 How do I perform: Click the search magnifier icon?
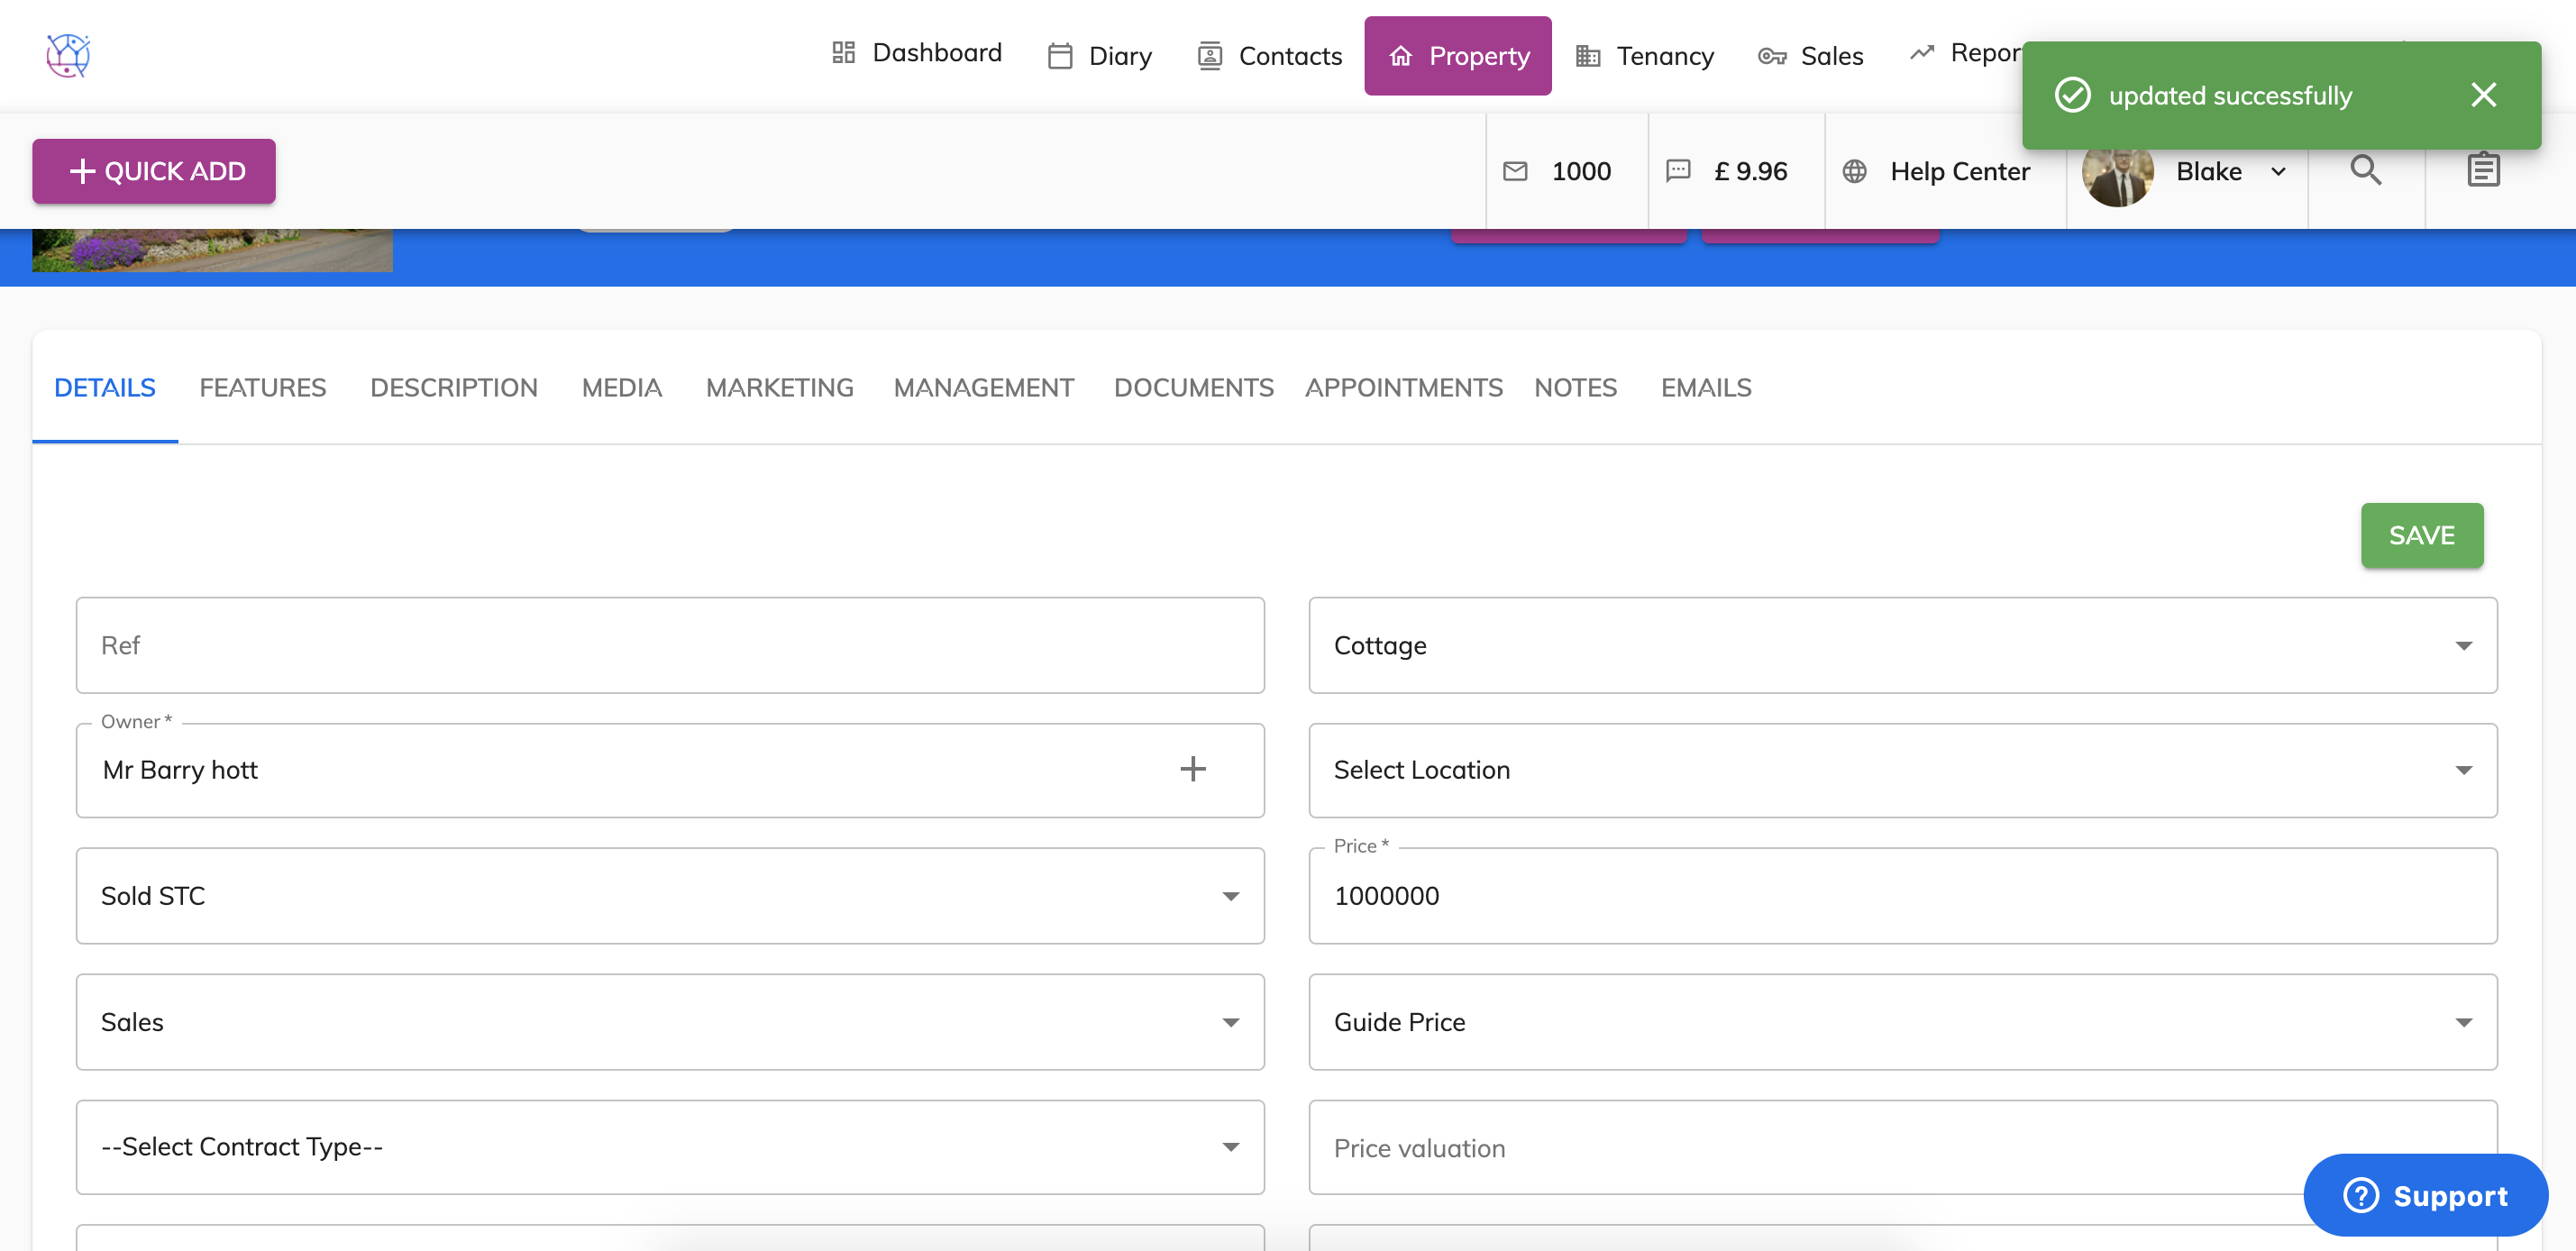coord(2365,171)
